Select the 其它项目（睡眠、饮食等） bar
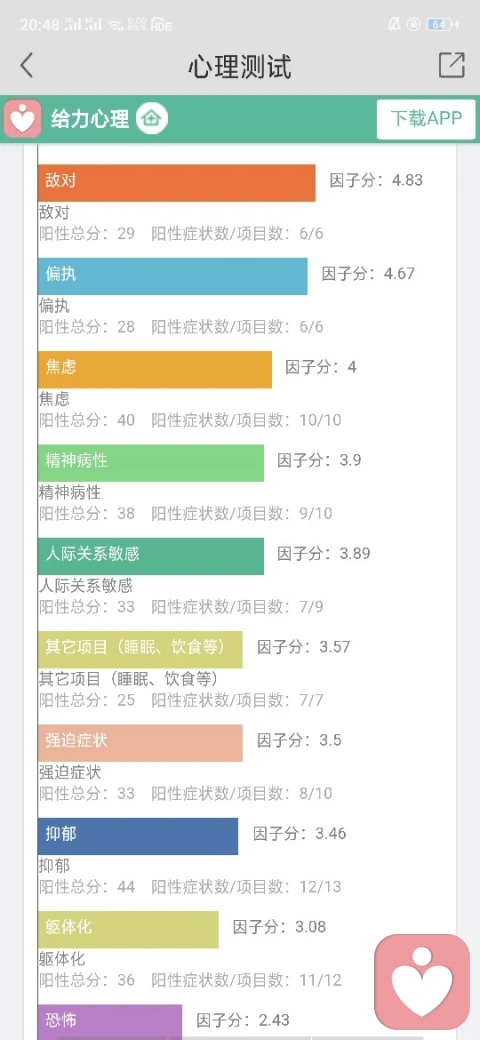The width and height of the screenshot is (480, 1040). click(x=140, y=649)
